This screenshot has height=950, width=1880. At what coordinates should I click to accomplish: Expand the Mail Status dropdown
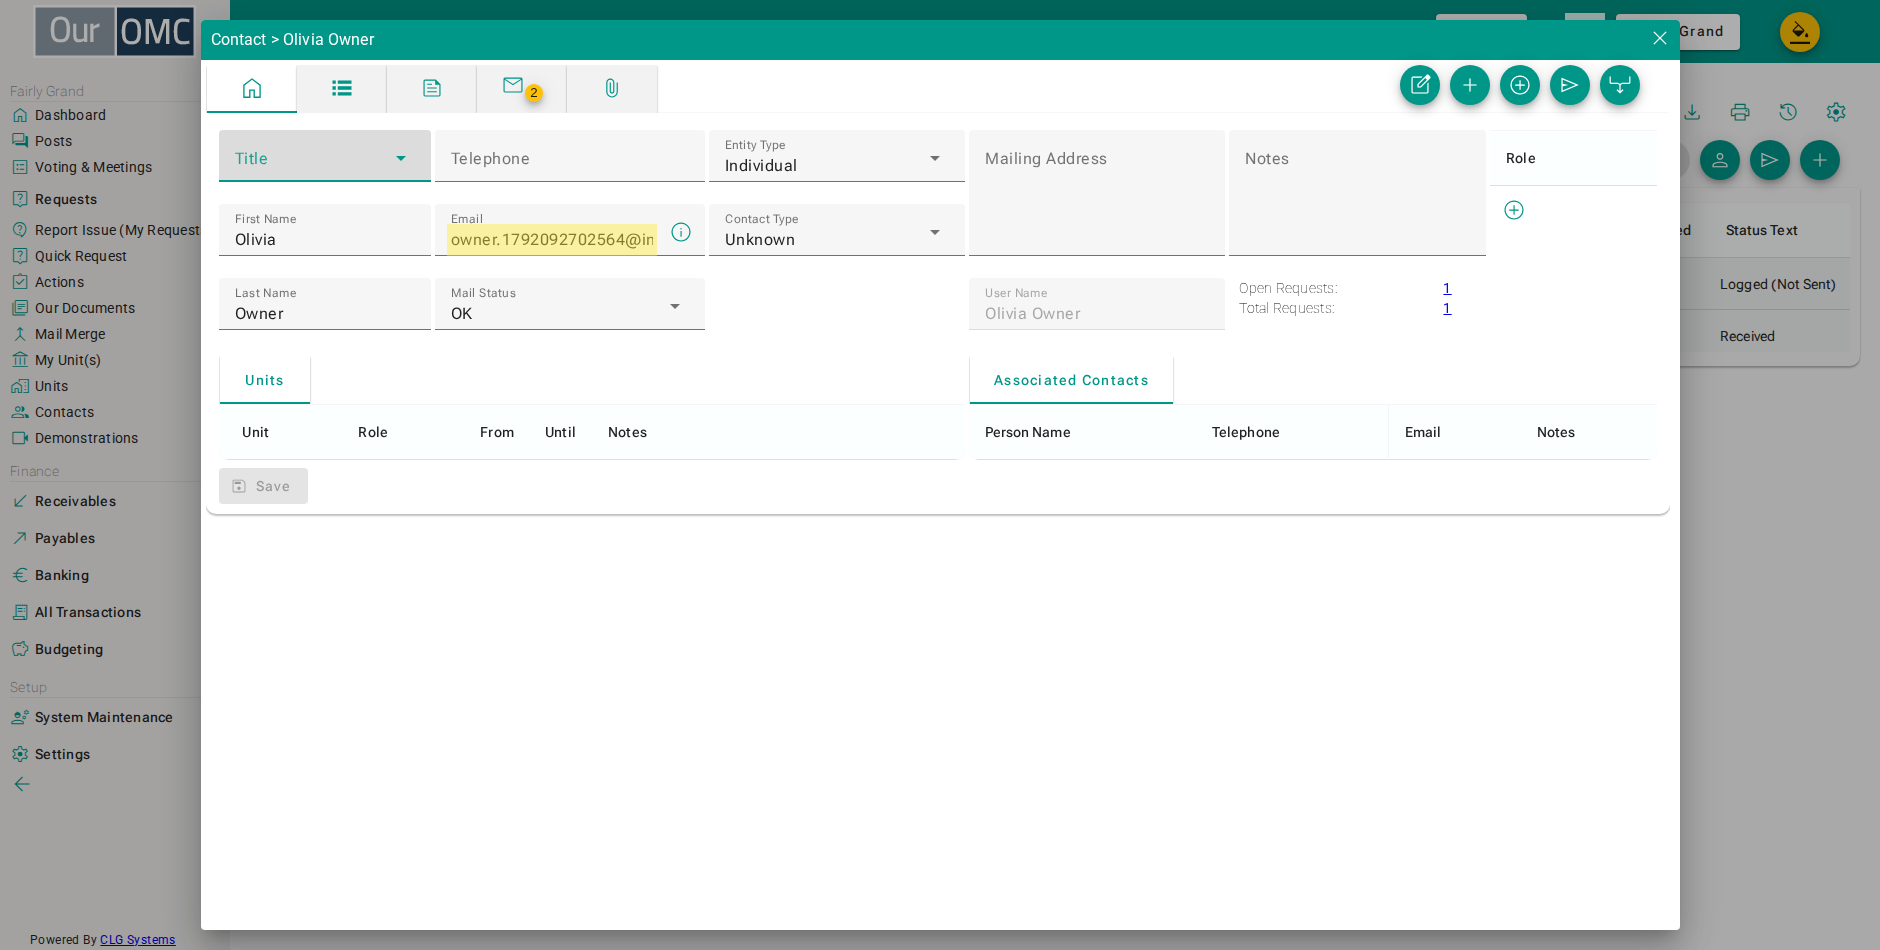click(570, 304)
